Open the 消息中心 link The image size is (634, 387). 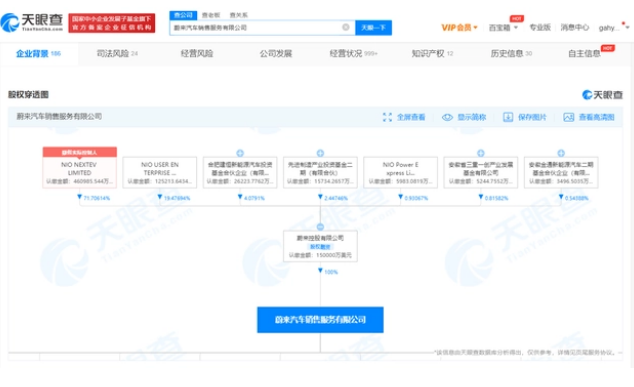click(x=574, y=27)
